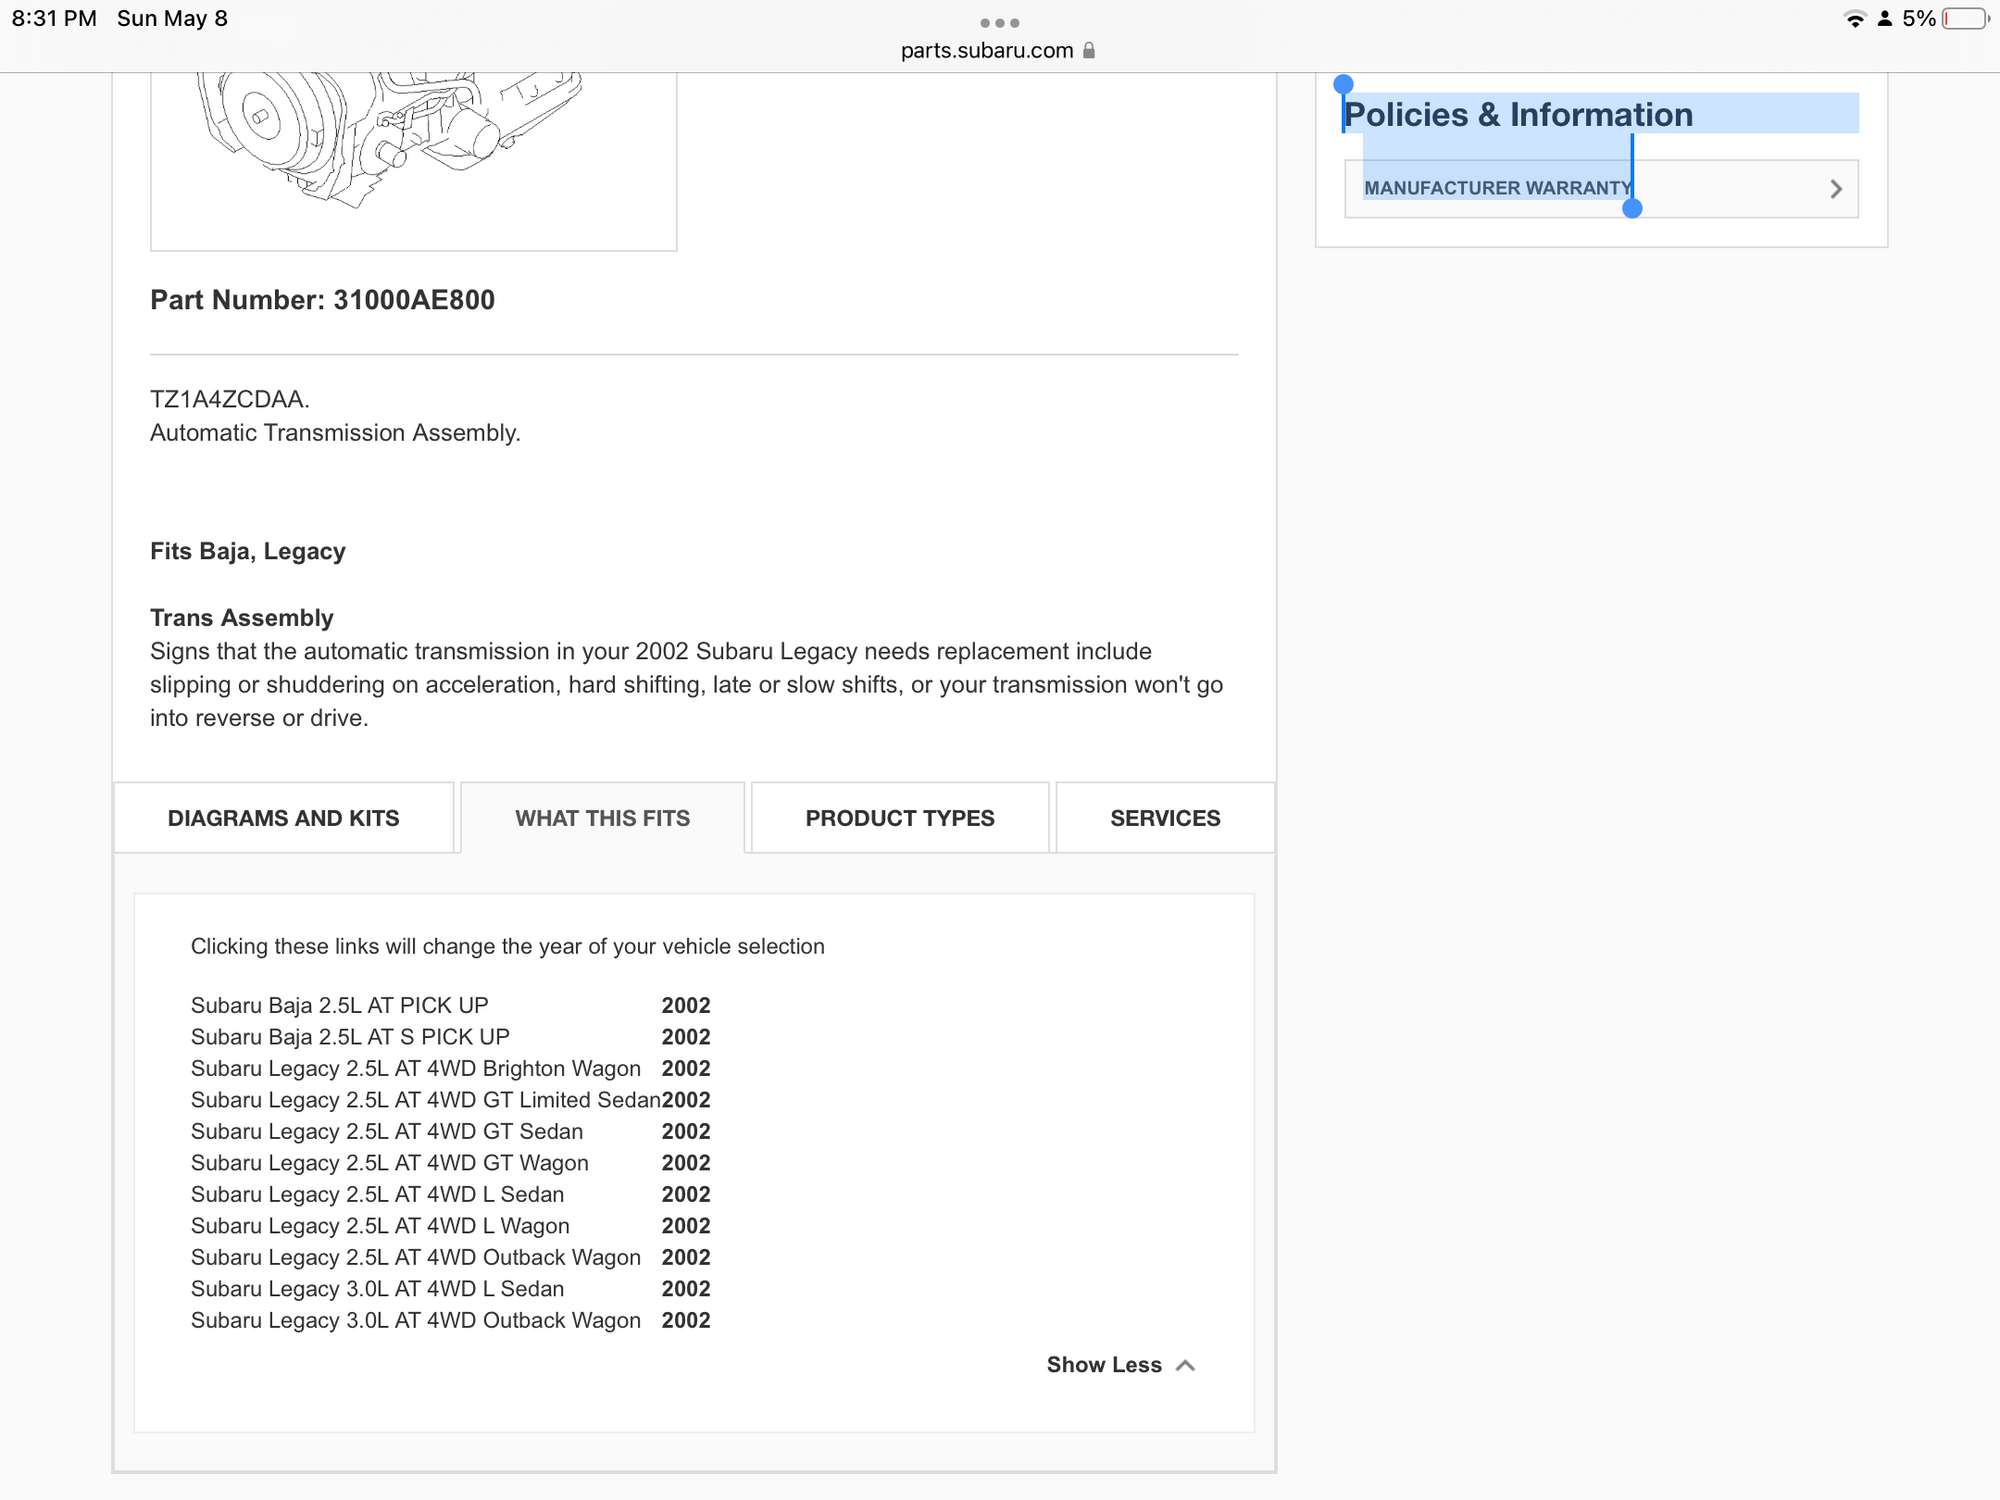Click the Show Less up-chevron icon
The width and height of the screenshot is (2000, 1500).
pyautogui.click(x=1186, y=1365)
